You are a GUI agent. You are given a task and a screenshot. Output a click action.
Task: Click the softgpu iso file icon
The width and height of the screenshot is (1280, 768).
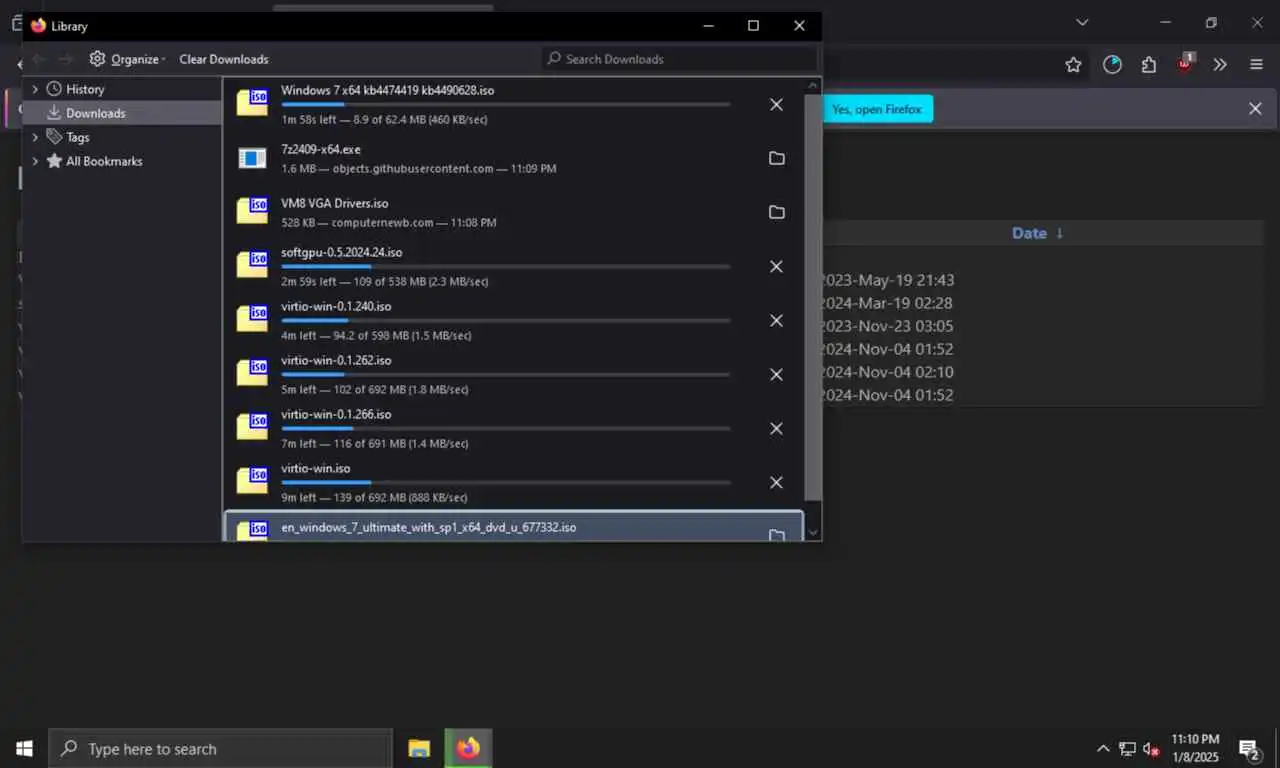[252, 265]
